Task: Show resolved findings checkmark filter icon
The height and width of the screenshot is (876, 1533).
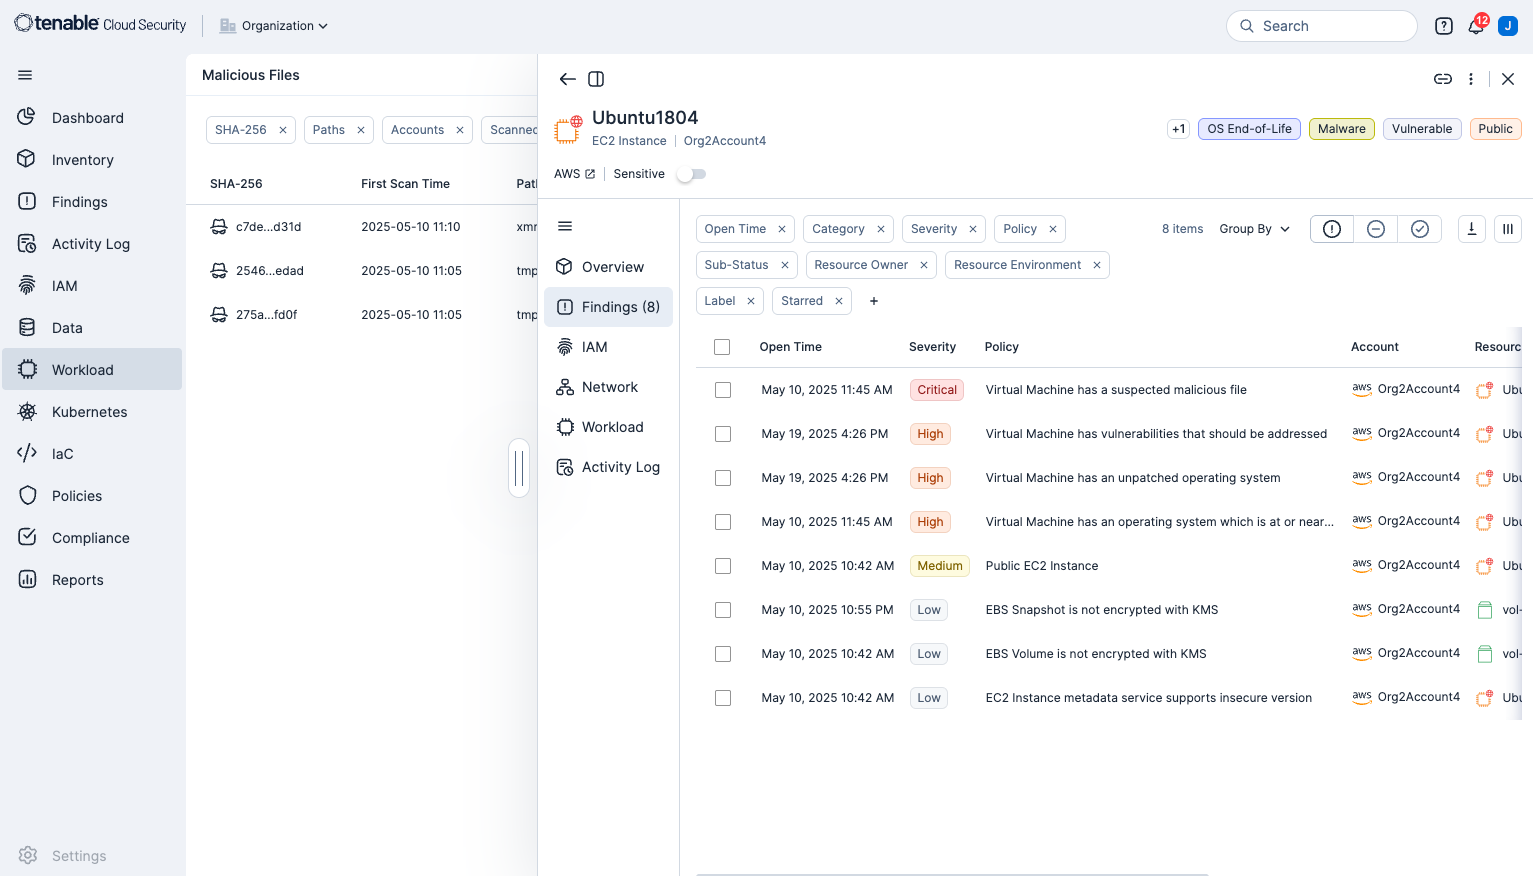Action: tap(1419, 229)
